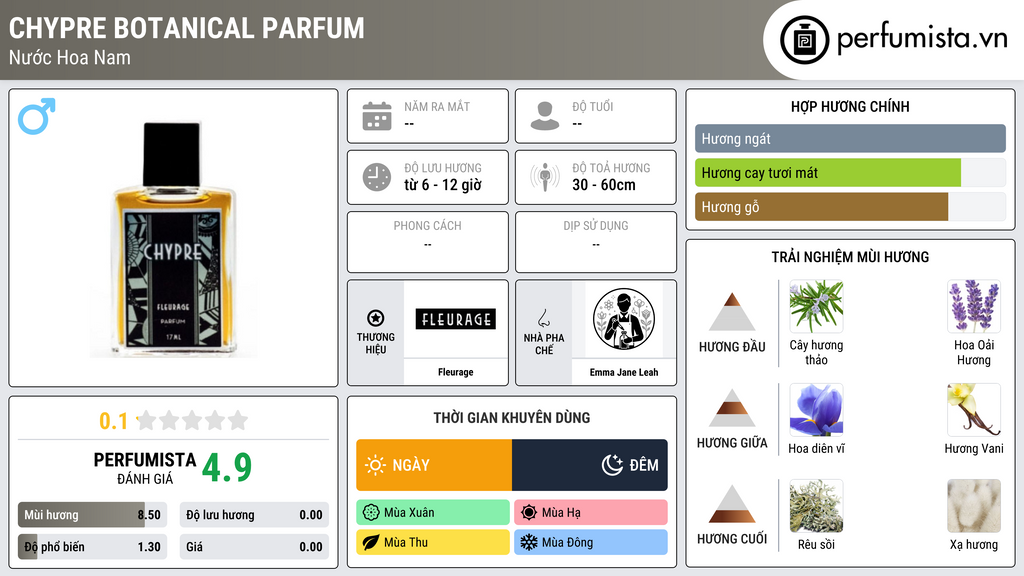Image resolution: width=1024 pixels, height=576 pixels.
Task: Click the calendar icon for Năm ra mắt
Action: [x=377, y=116]
